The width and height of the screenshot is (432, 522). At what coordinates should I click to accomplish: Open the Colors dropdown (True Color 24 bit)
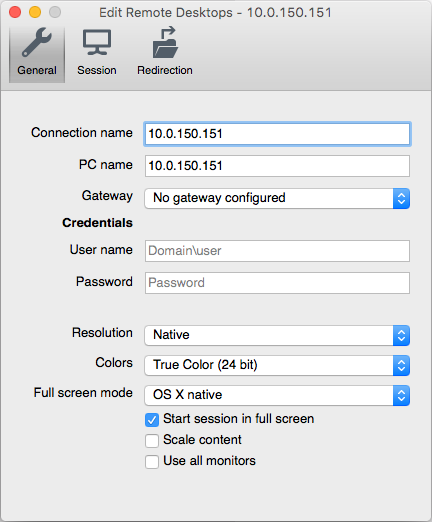click(277, 365)
